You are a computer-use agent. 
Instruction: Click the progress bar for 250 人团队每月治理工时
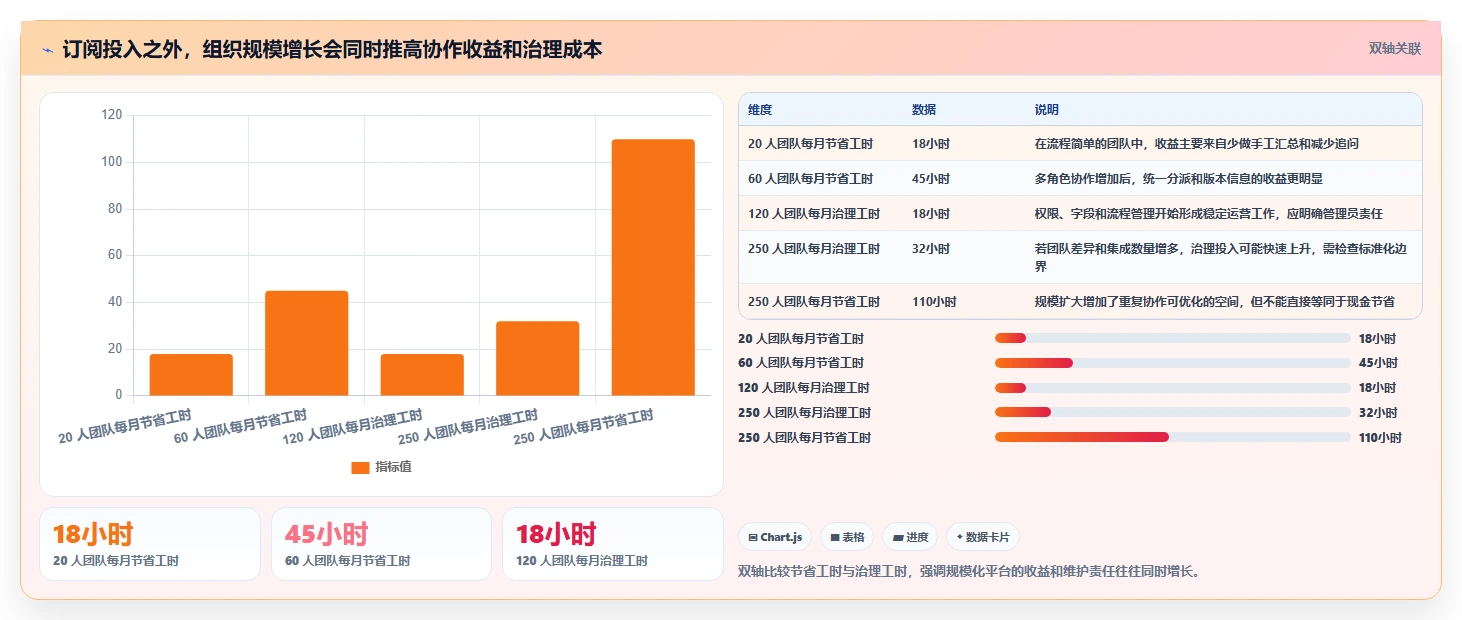[1172, 413]
